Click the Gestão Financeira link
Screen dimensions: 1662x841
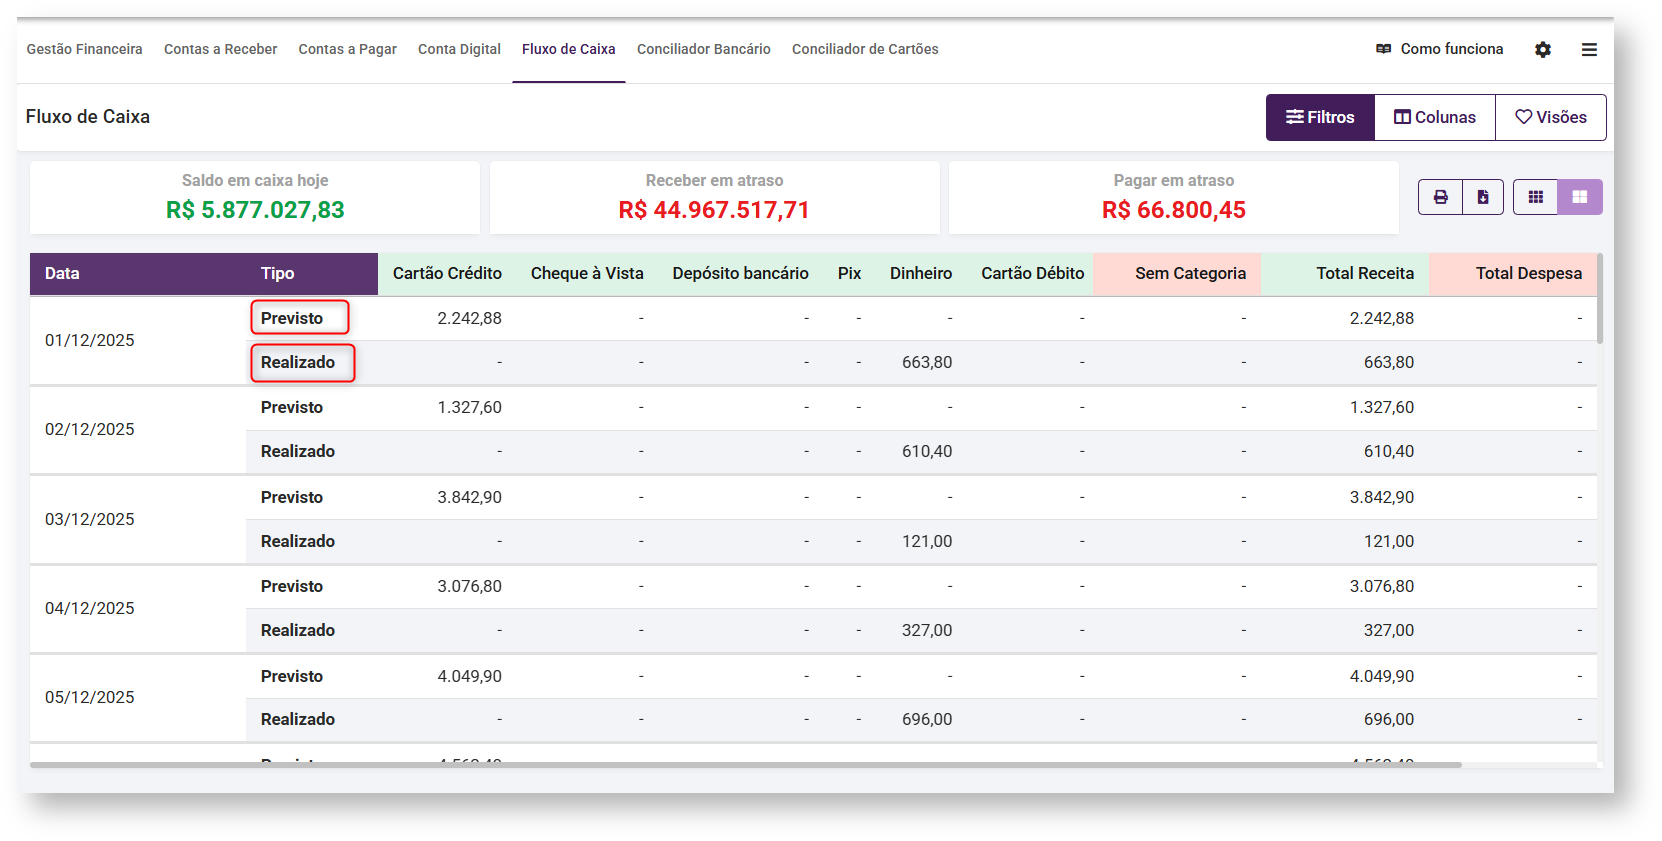click(84, 49)
